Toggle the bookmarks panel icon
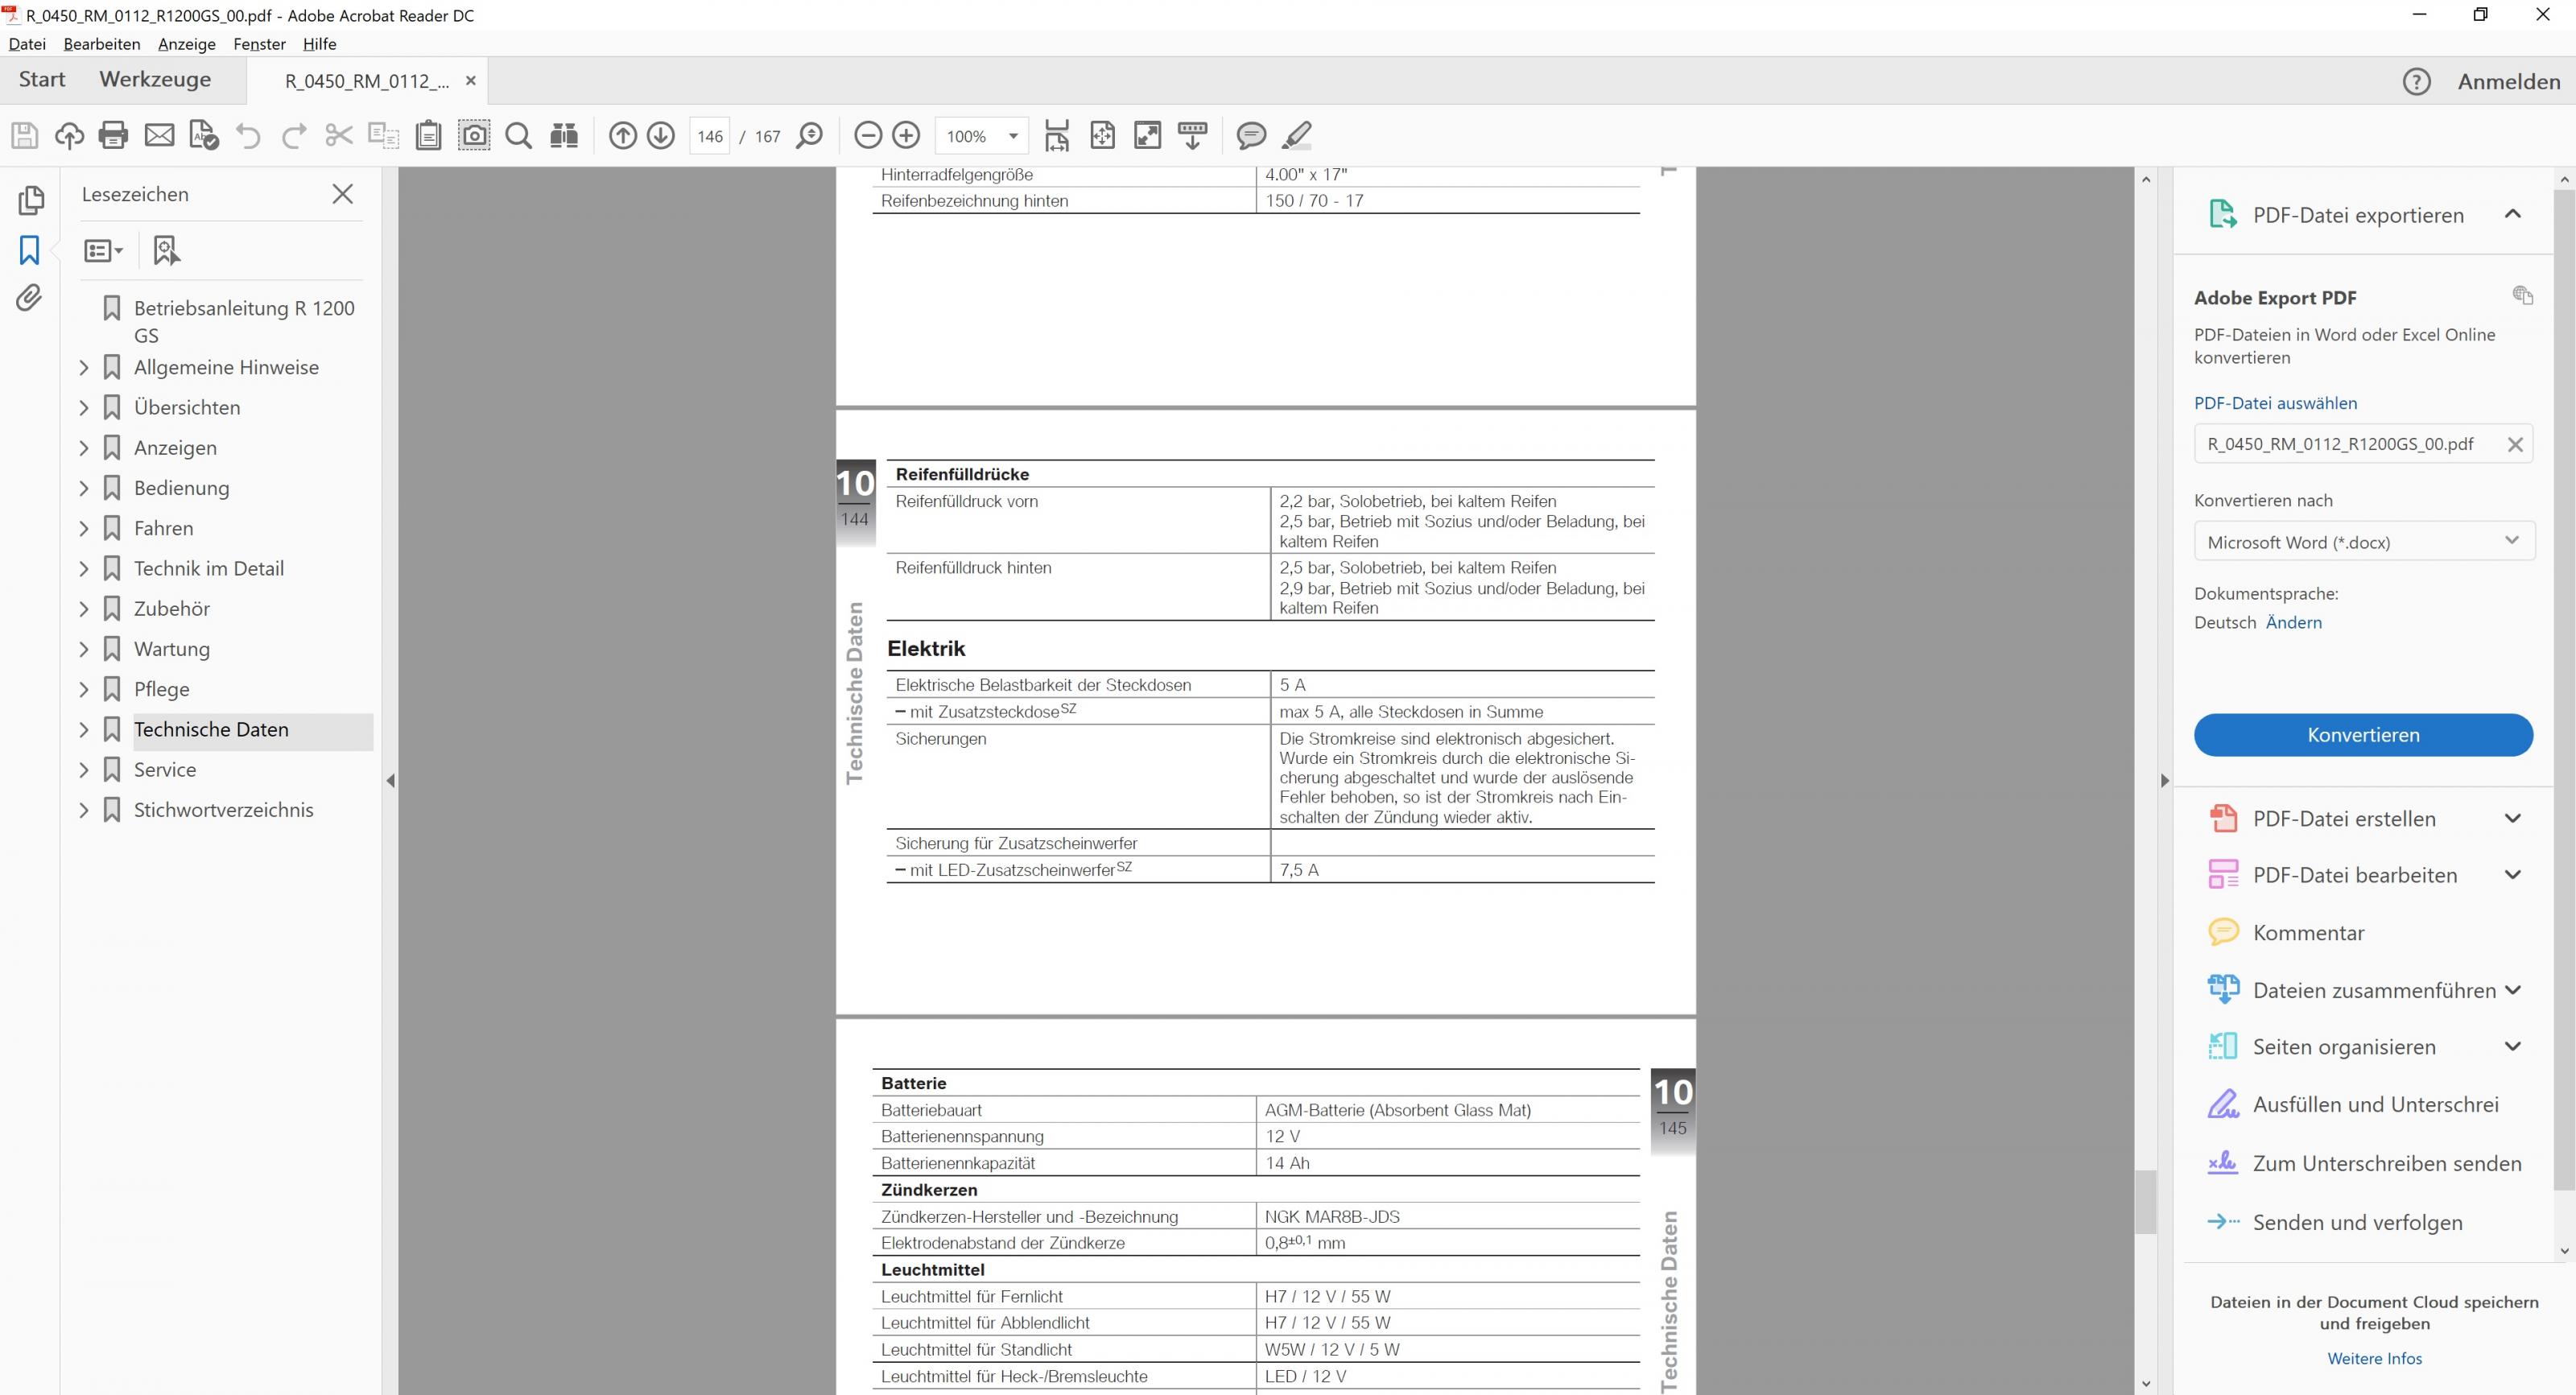 tap(29, 250)
